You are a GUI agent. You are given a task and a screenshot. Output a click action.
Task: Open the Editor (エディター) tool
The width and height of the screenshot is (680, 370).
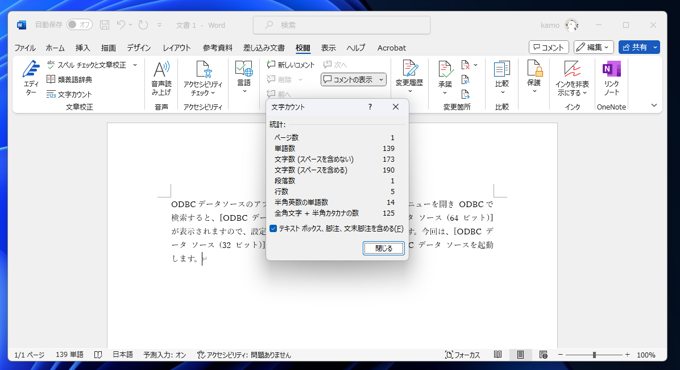(x=31, y=78)
